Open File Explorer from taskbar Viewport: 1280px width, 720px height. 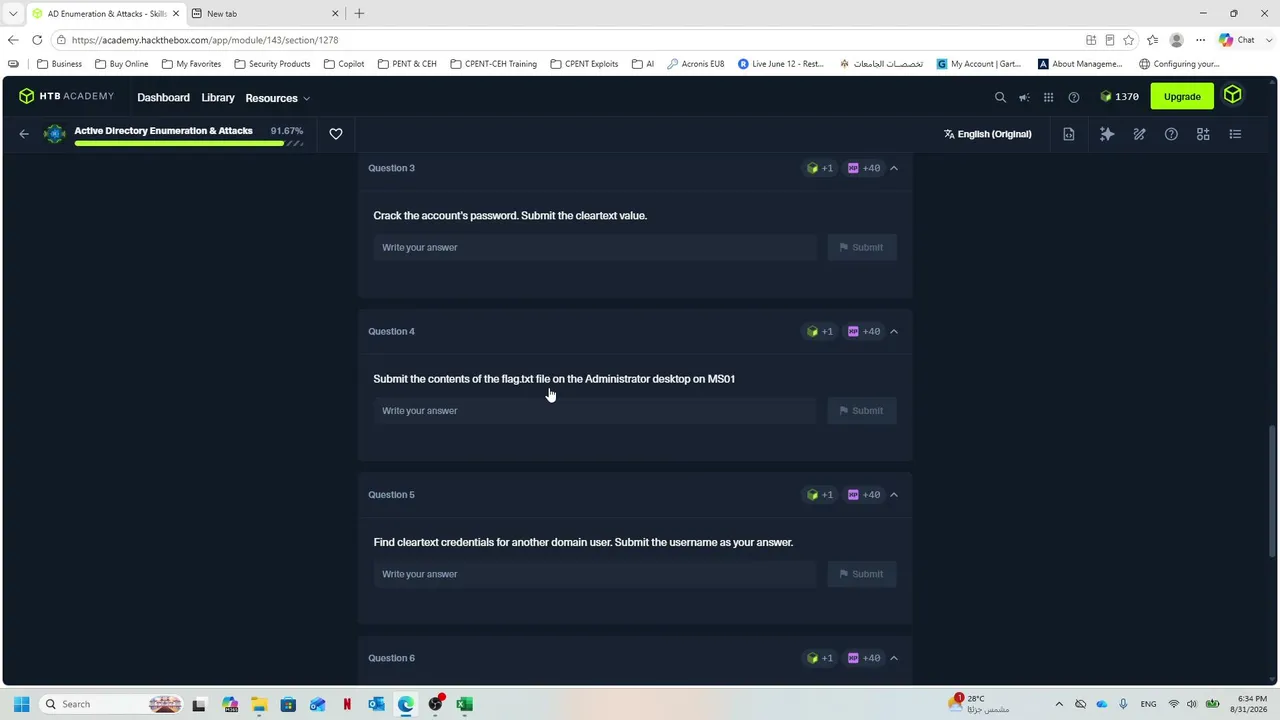point(259,704)
